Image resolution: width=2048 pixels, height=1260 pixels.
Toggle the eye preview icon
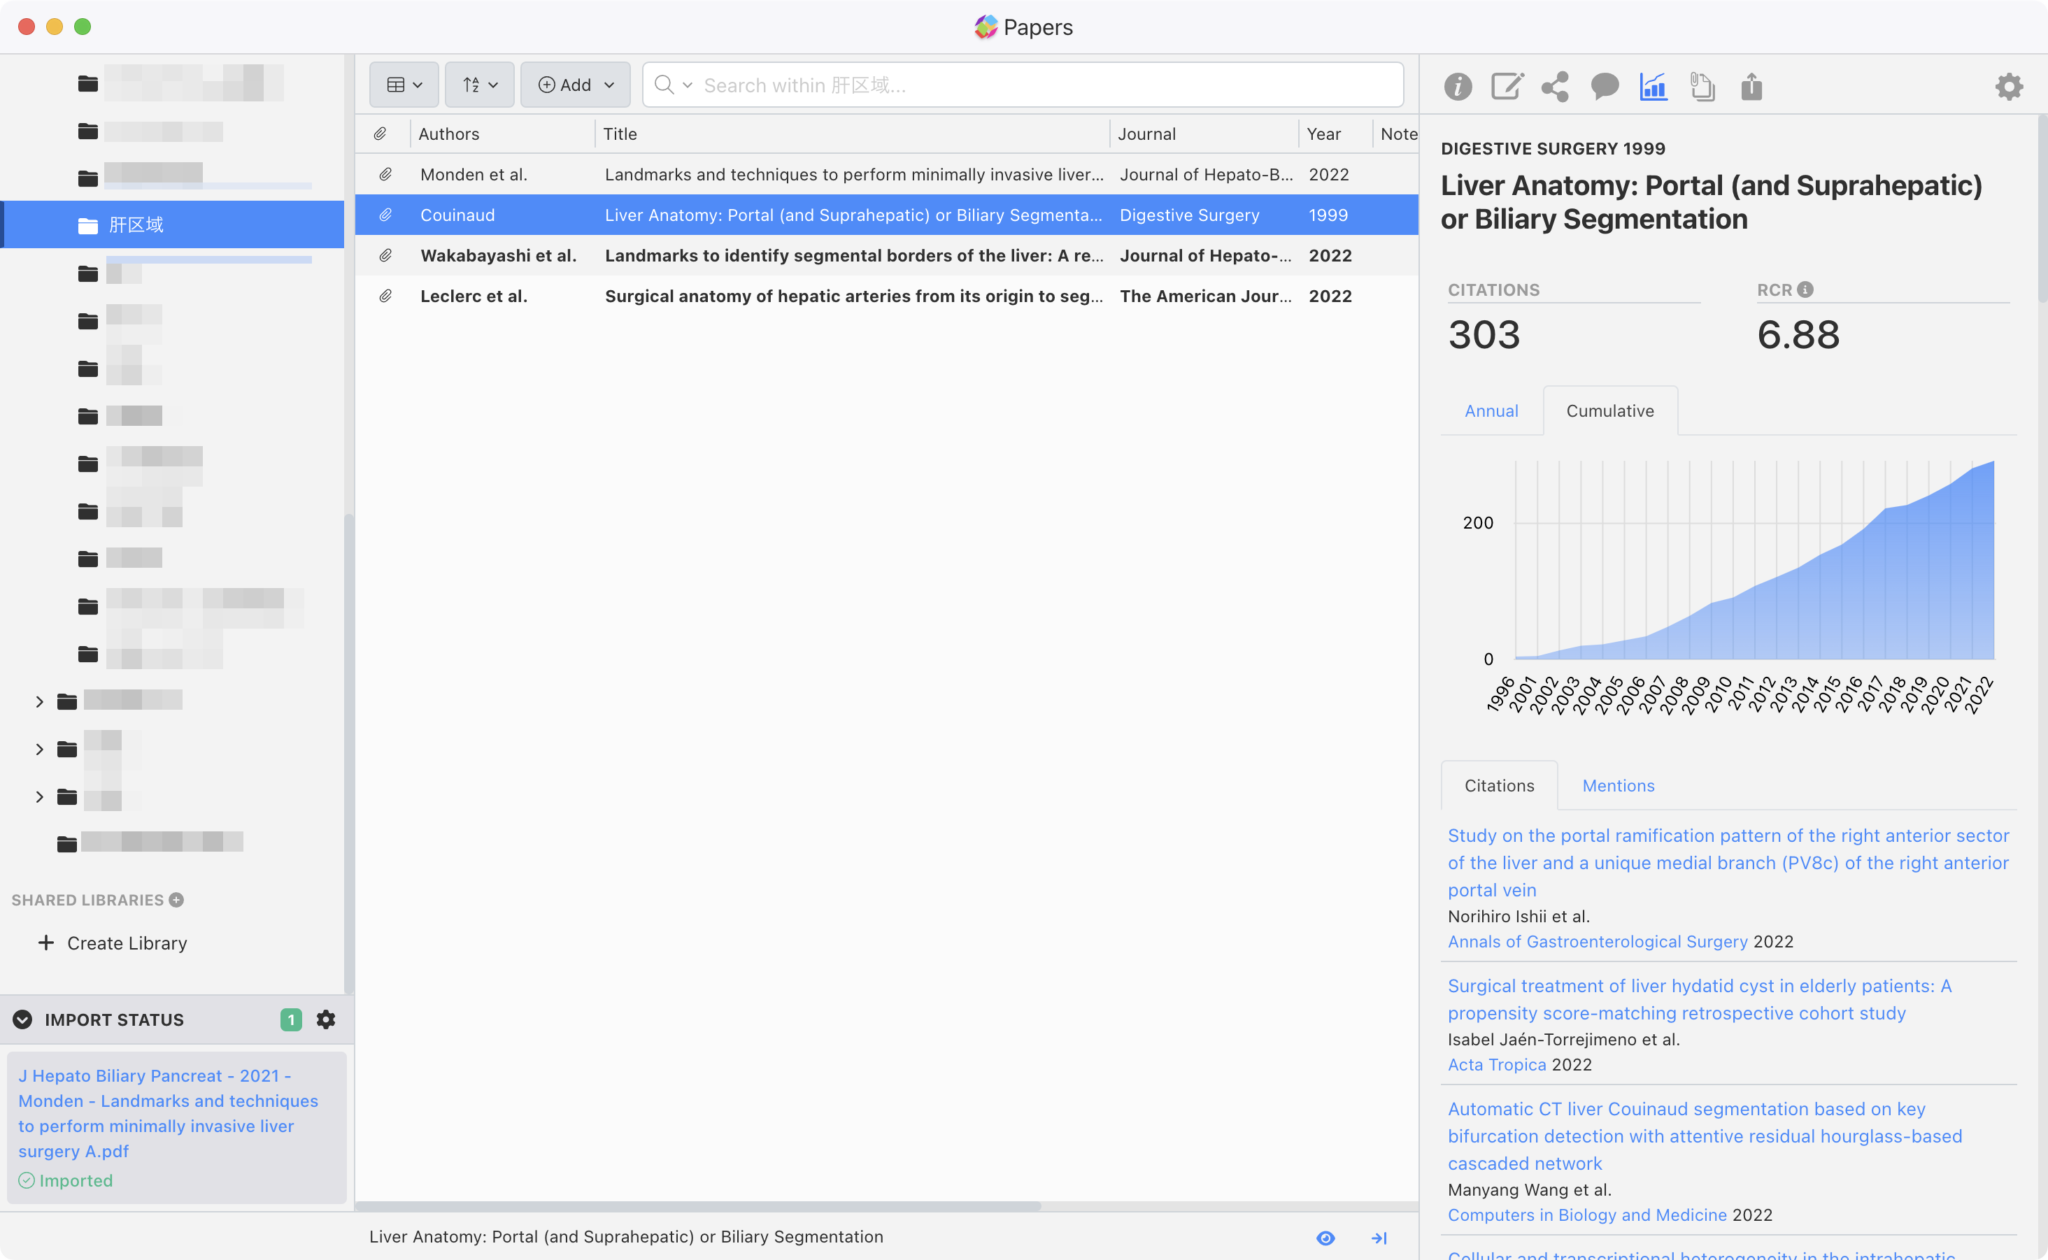(x=1325, y=1238)
